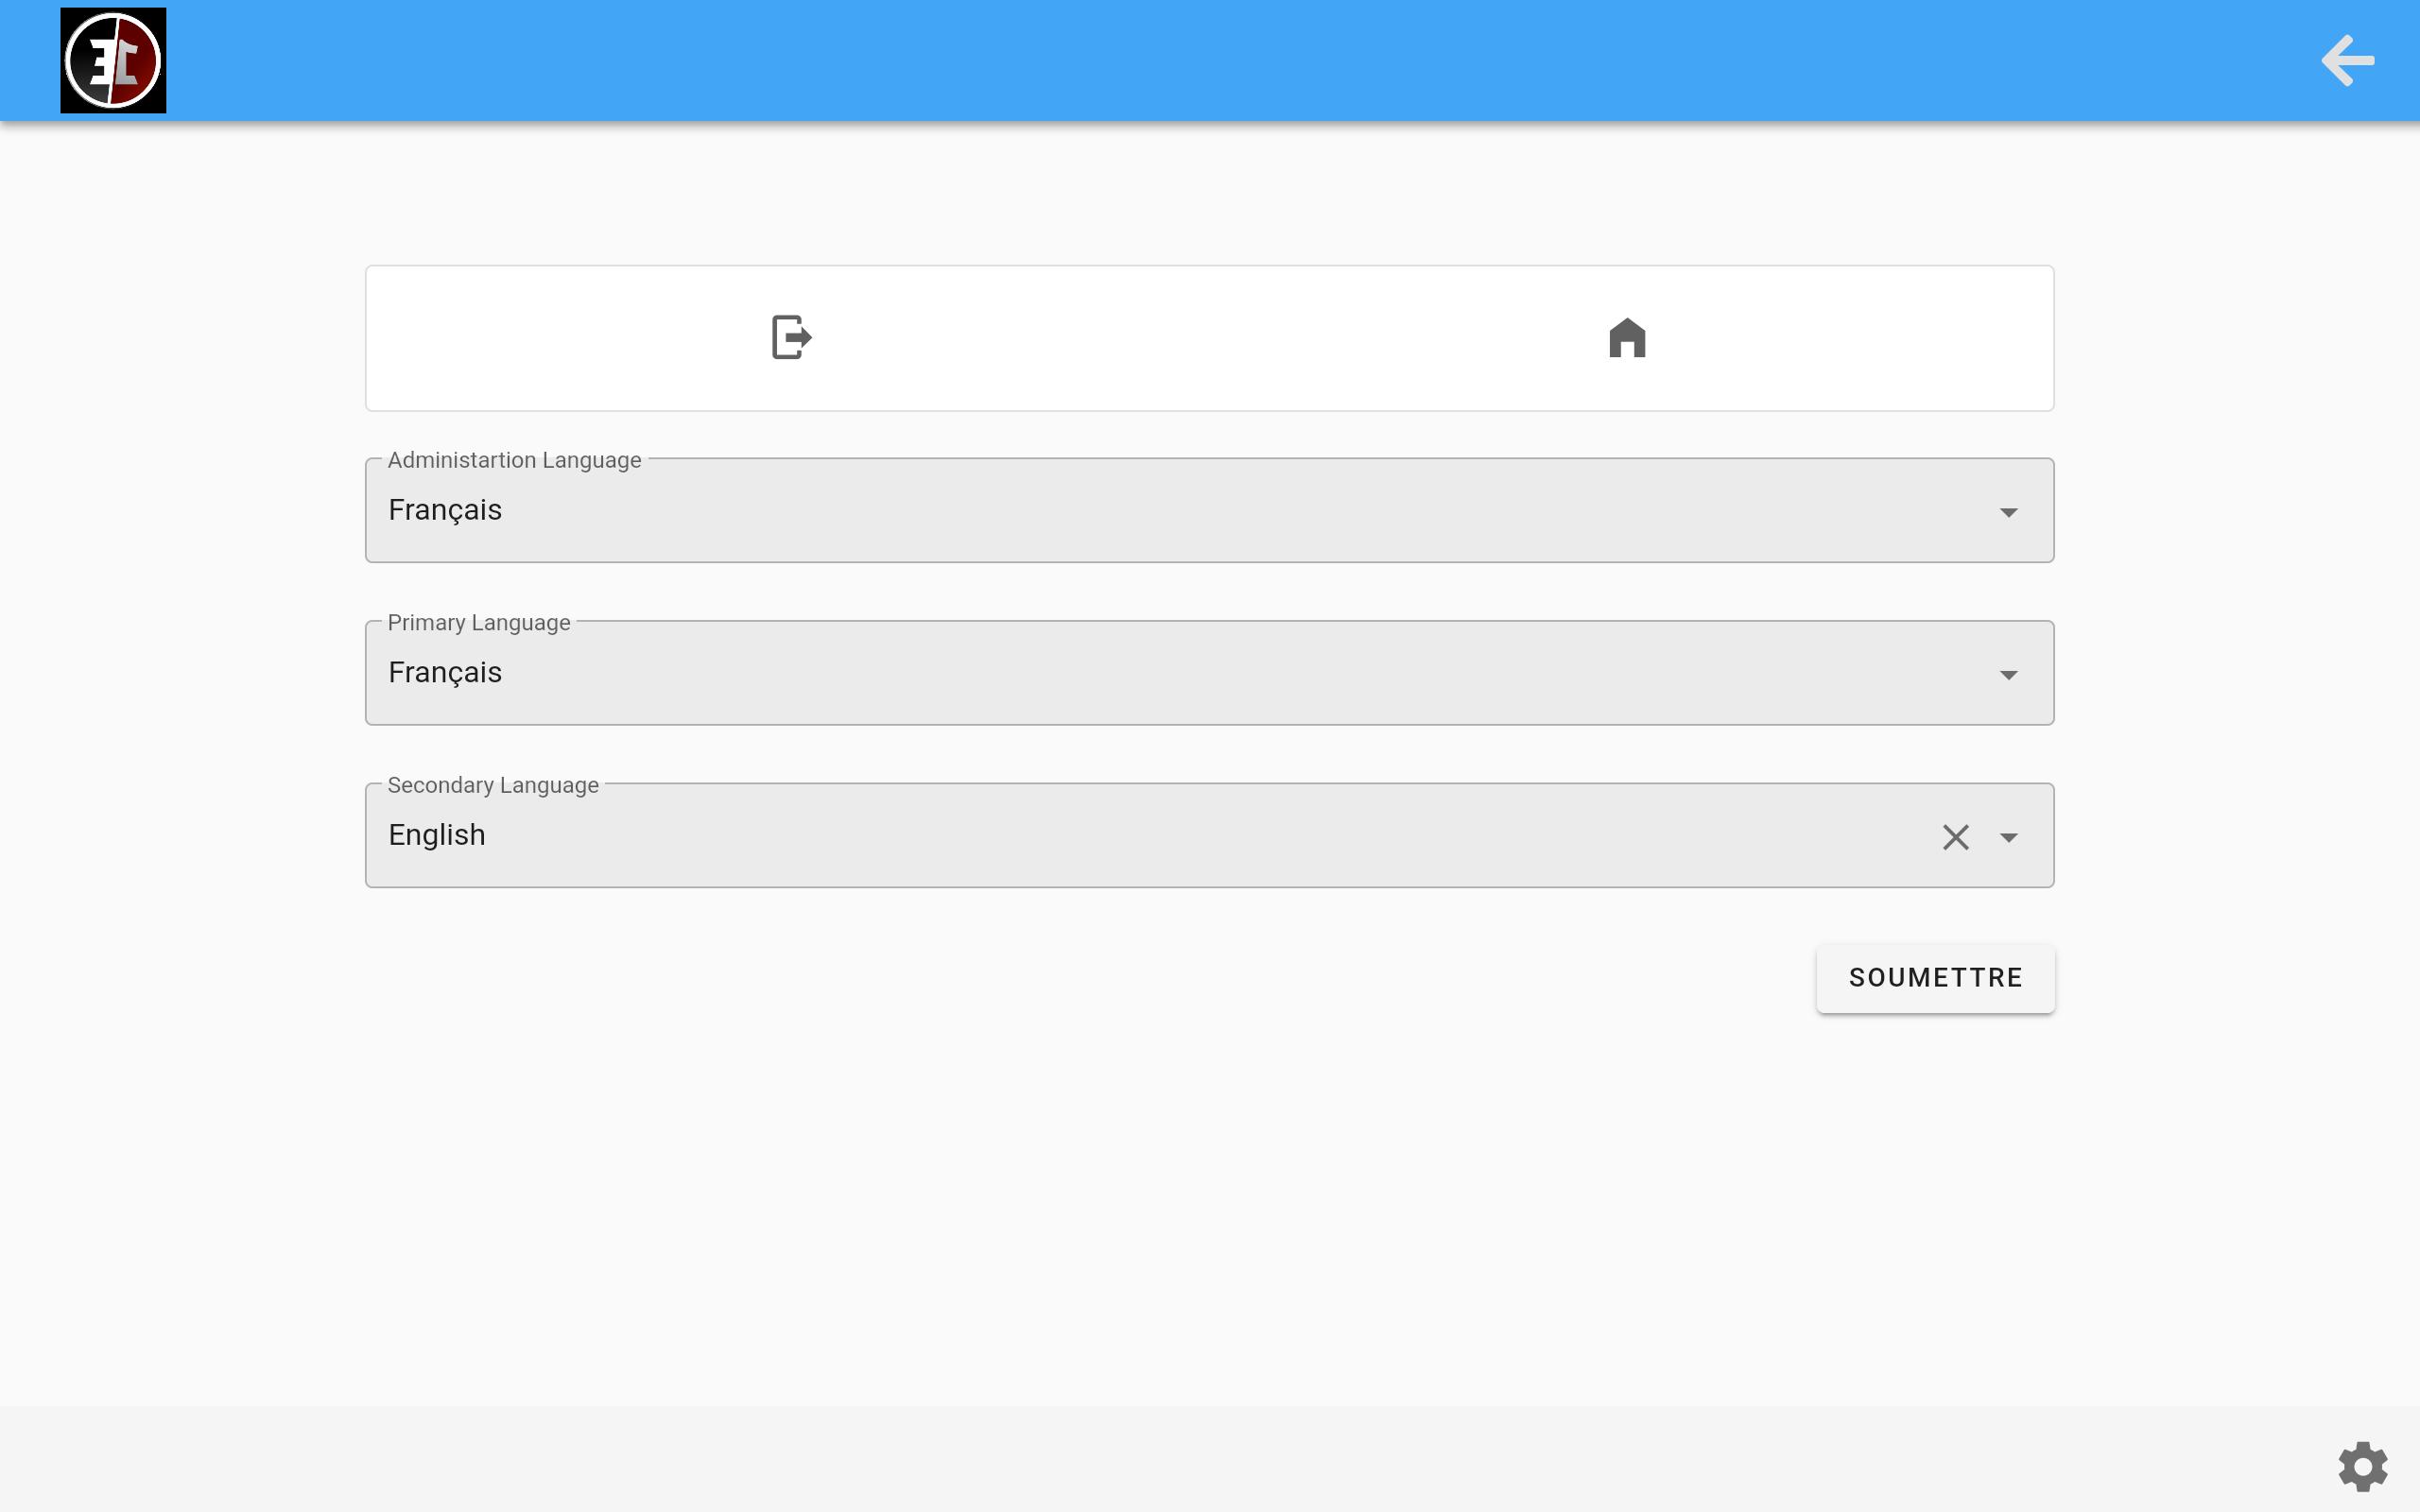Click the card containing navigation icons
Image resolution: width=2420 pixels, height=1512 pixels.
coord(1209,337)
